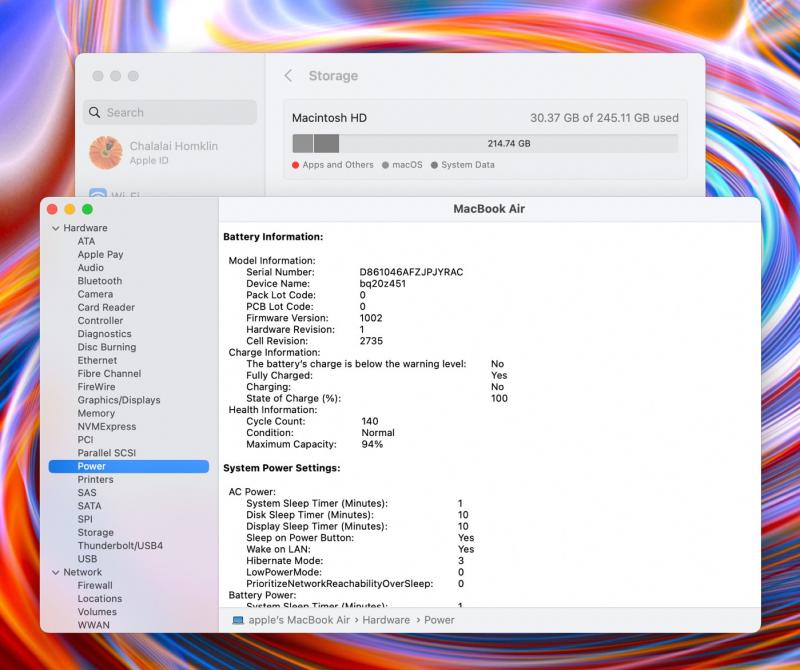This screenshot has height=670, width=800.
Task: Select SPI entry in sidebar
Action: 85,519
